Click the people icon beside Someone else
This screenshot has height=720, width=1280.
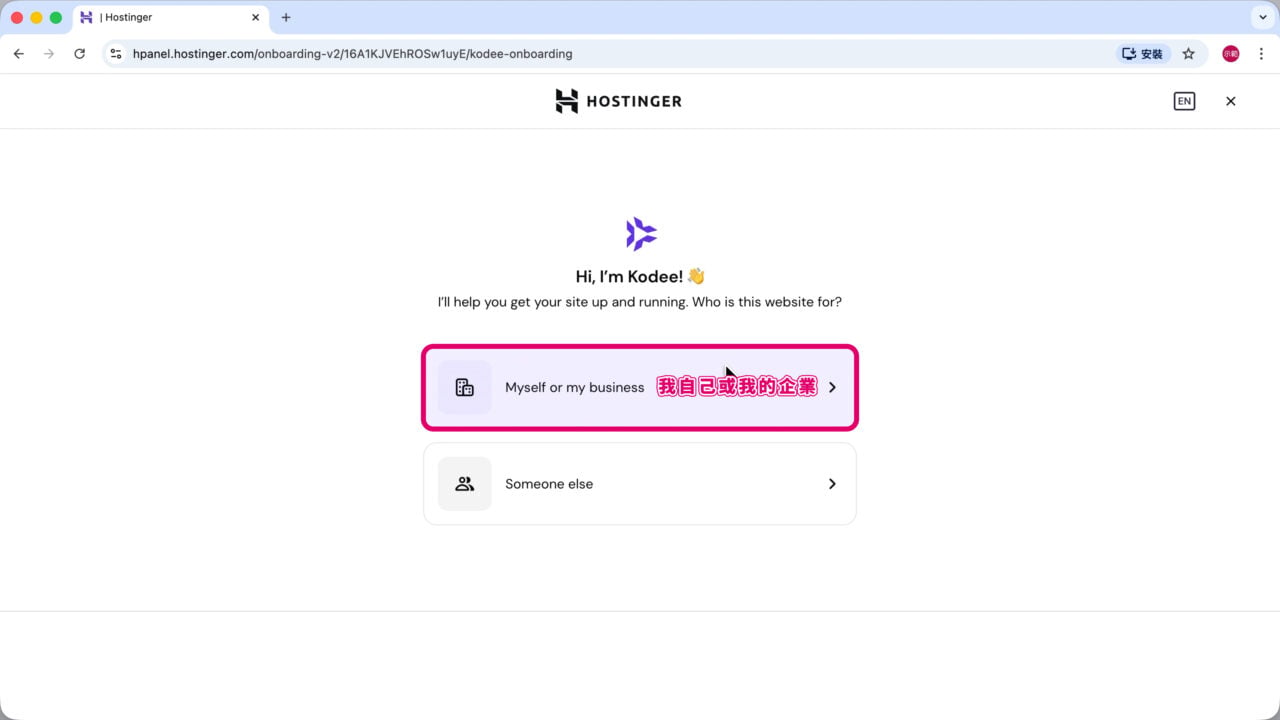(465, 484)
